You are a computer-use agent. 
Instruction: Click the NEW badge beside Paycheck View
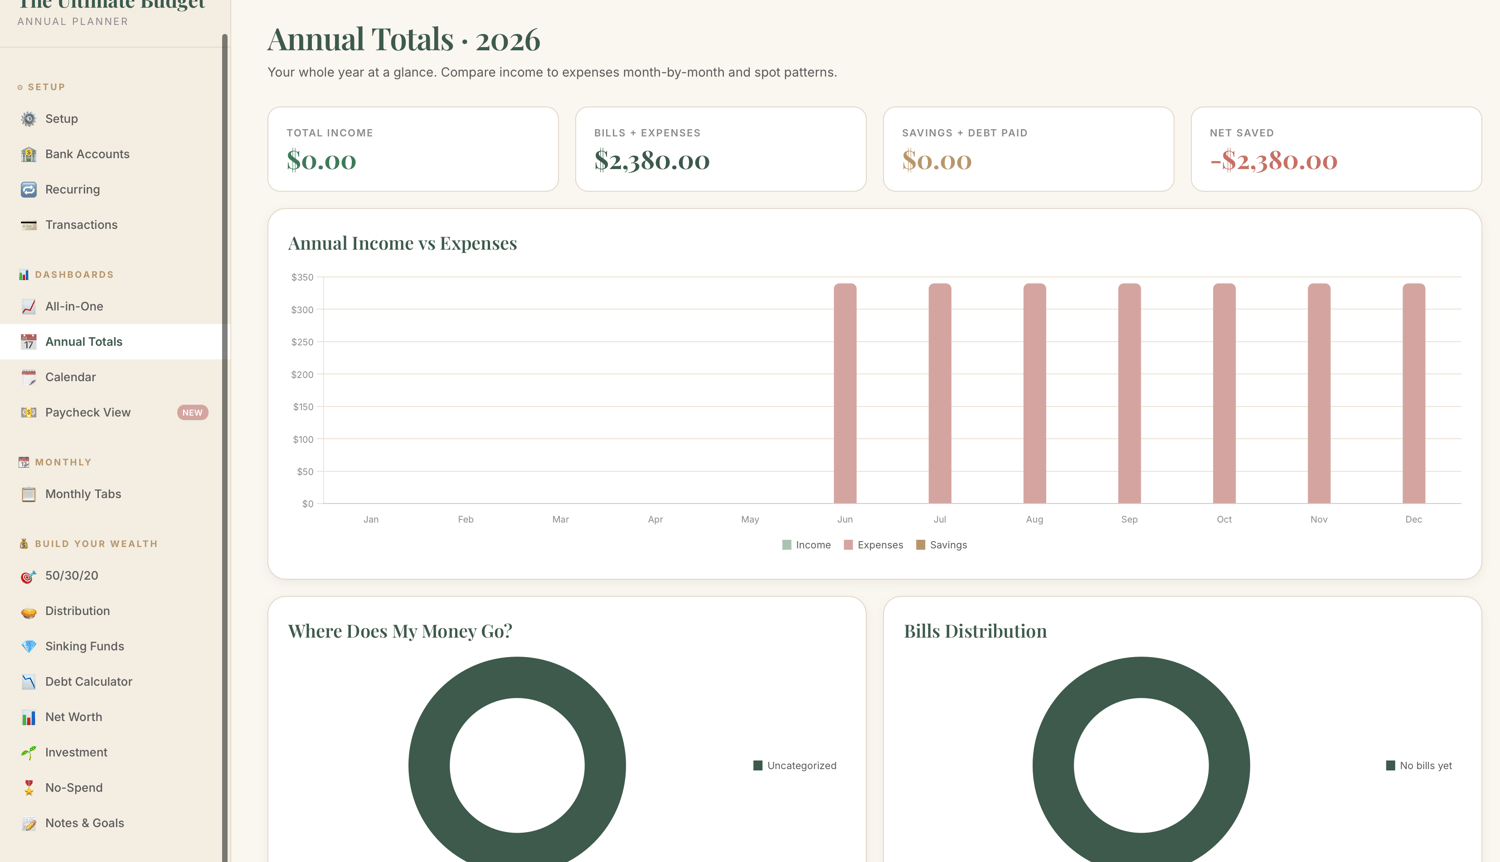(192, 412)
